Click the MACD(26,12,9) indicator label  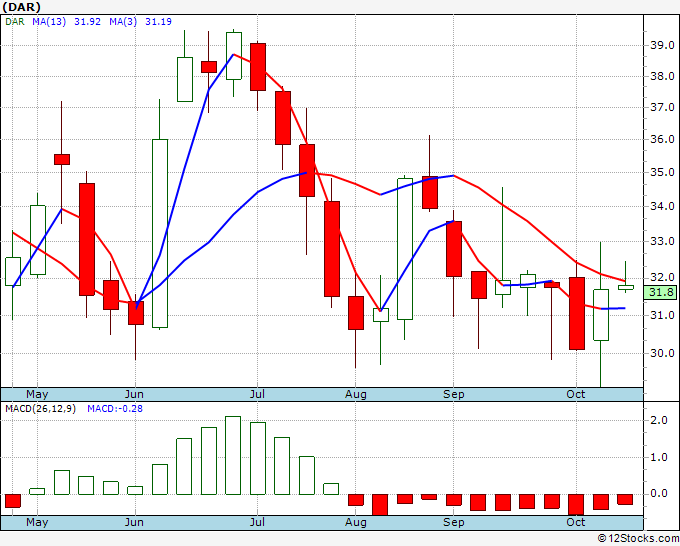point(40,409)
